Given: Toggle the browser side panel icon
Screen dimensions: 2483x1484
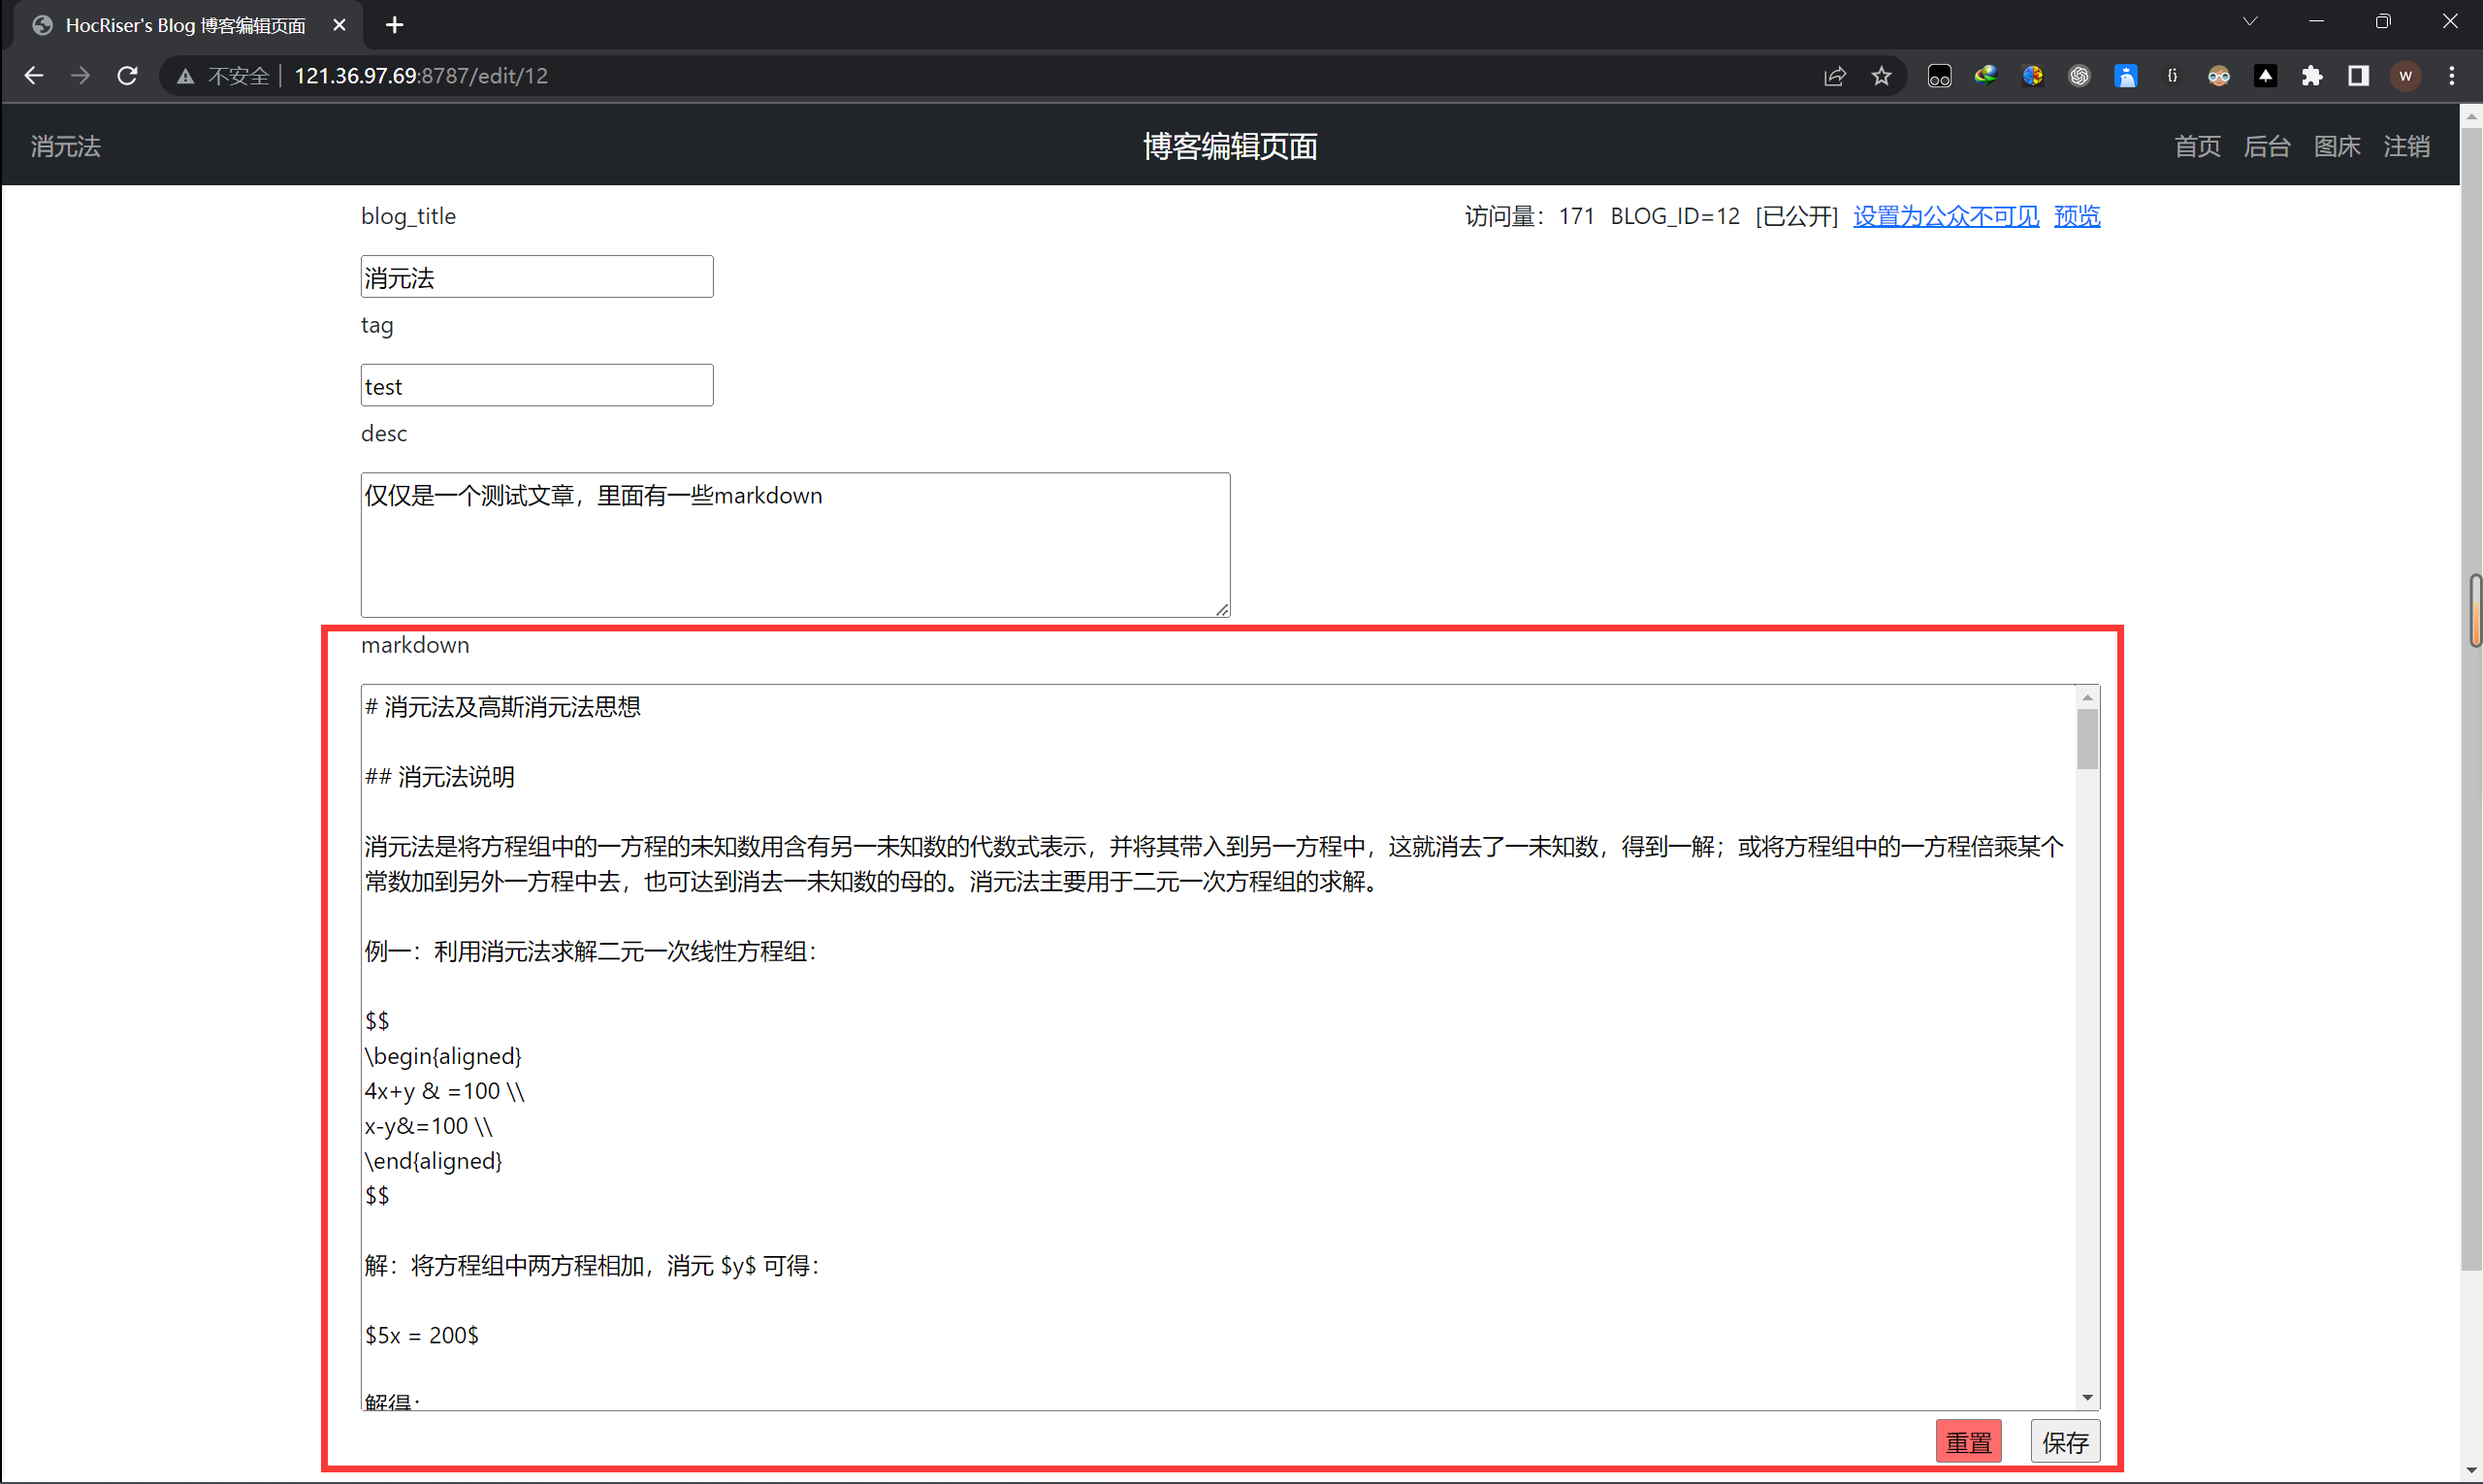Looking at the screenshot, I should coord(2358,76).
